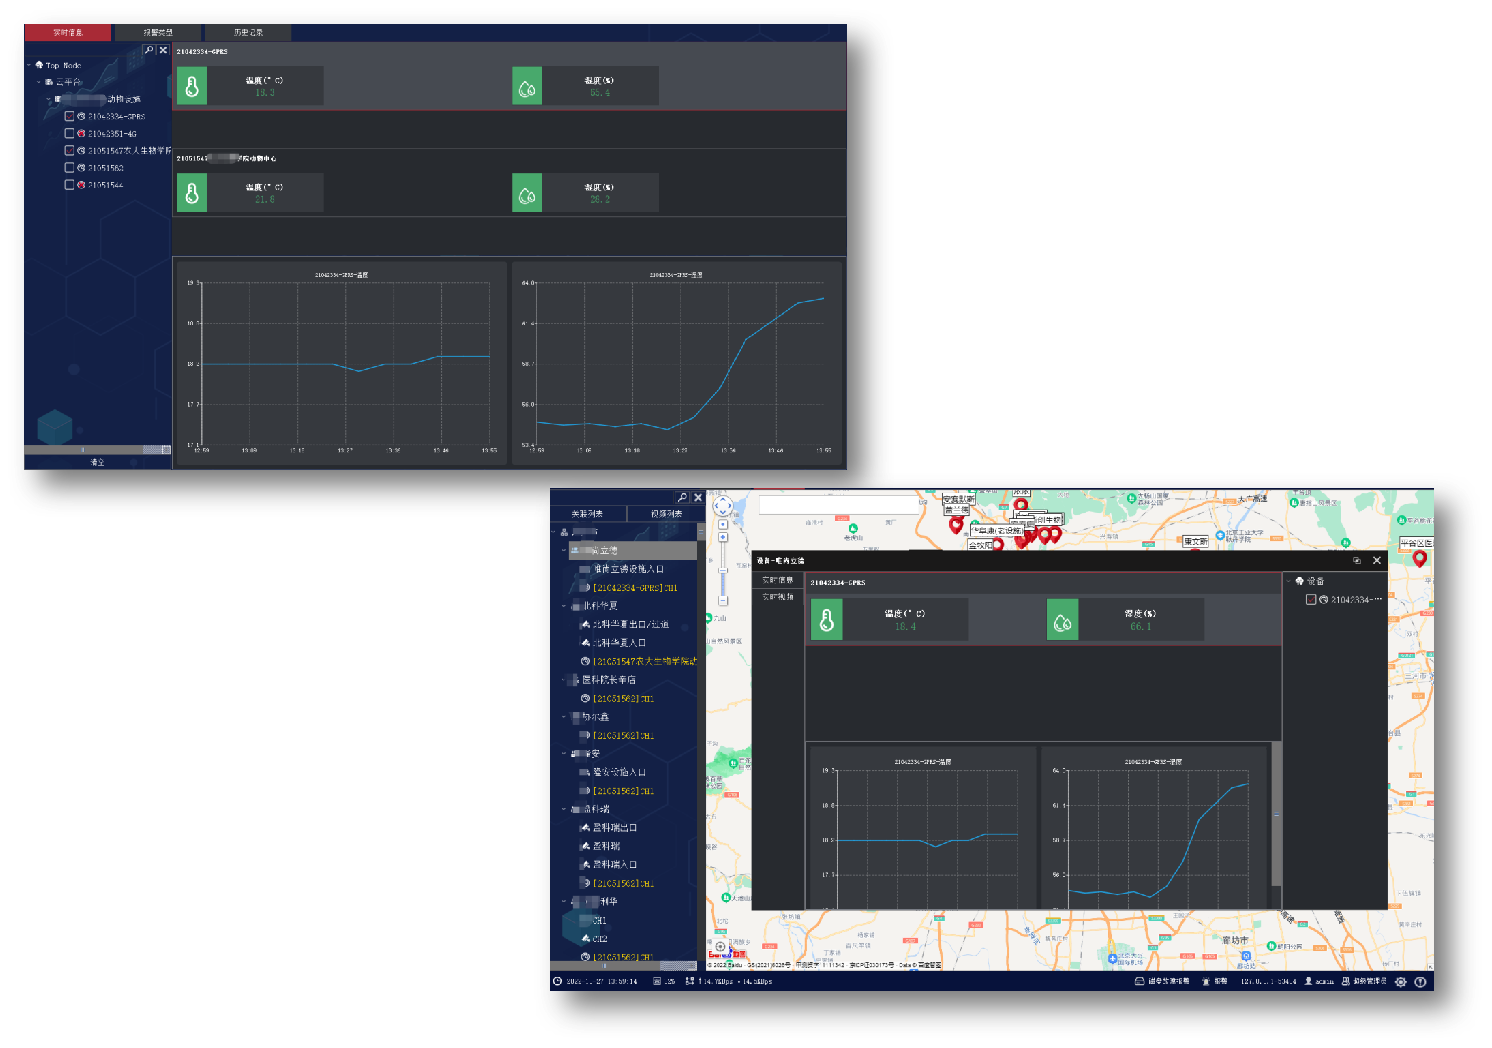Check the 21042351-4G device checkbox
The height and width of the screenshot is (1048, 1492).
[x=69, y=133]
